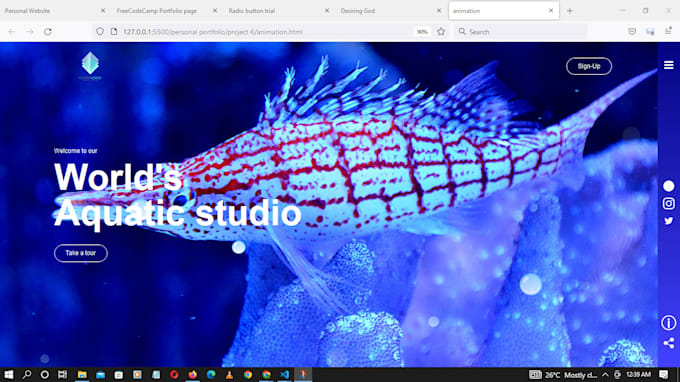Image resolution: width=680 pixels, height=382 pixels.
Task: Click the browser Search box
Action: pyautogui.click(x=520, y=32)
